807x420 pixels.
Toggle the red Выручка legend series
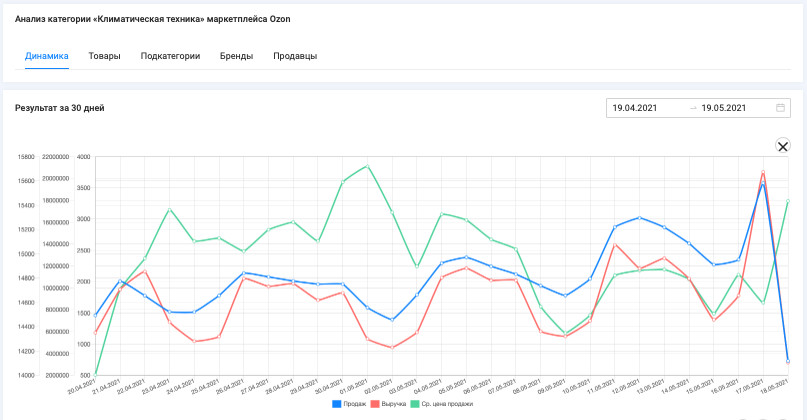(388, 404)
